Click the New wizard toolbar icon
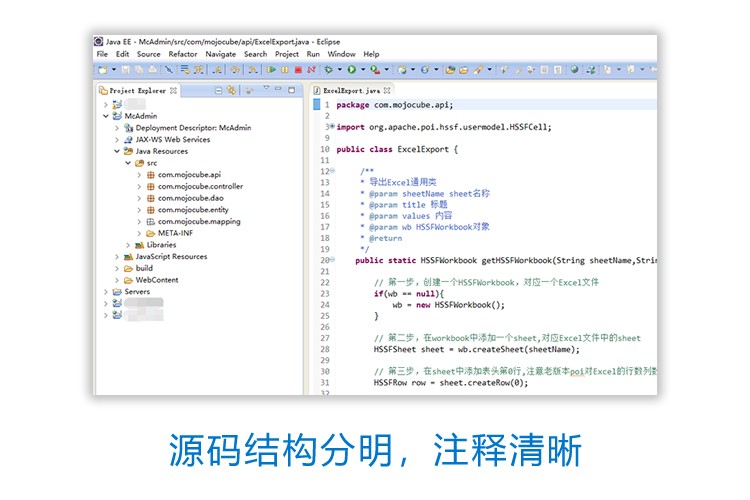 coord(102,70)
